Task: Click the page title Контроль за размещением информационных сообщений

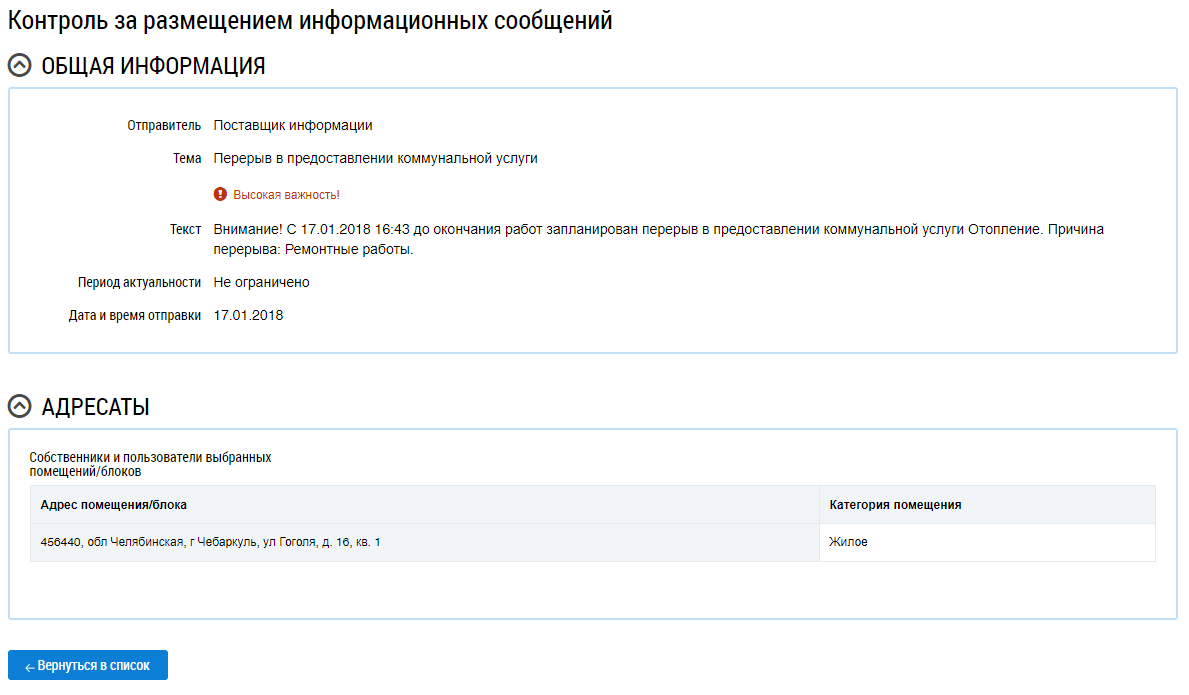Action: (310, 21)
